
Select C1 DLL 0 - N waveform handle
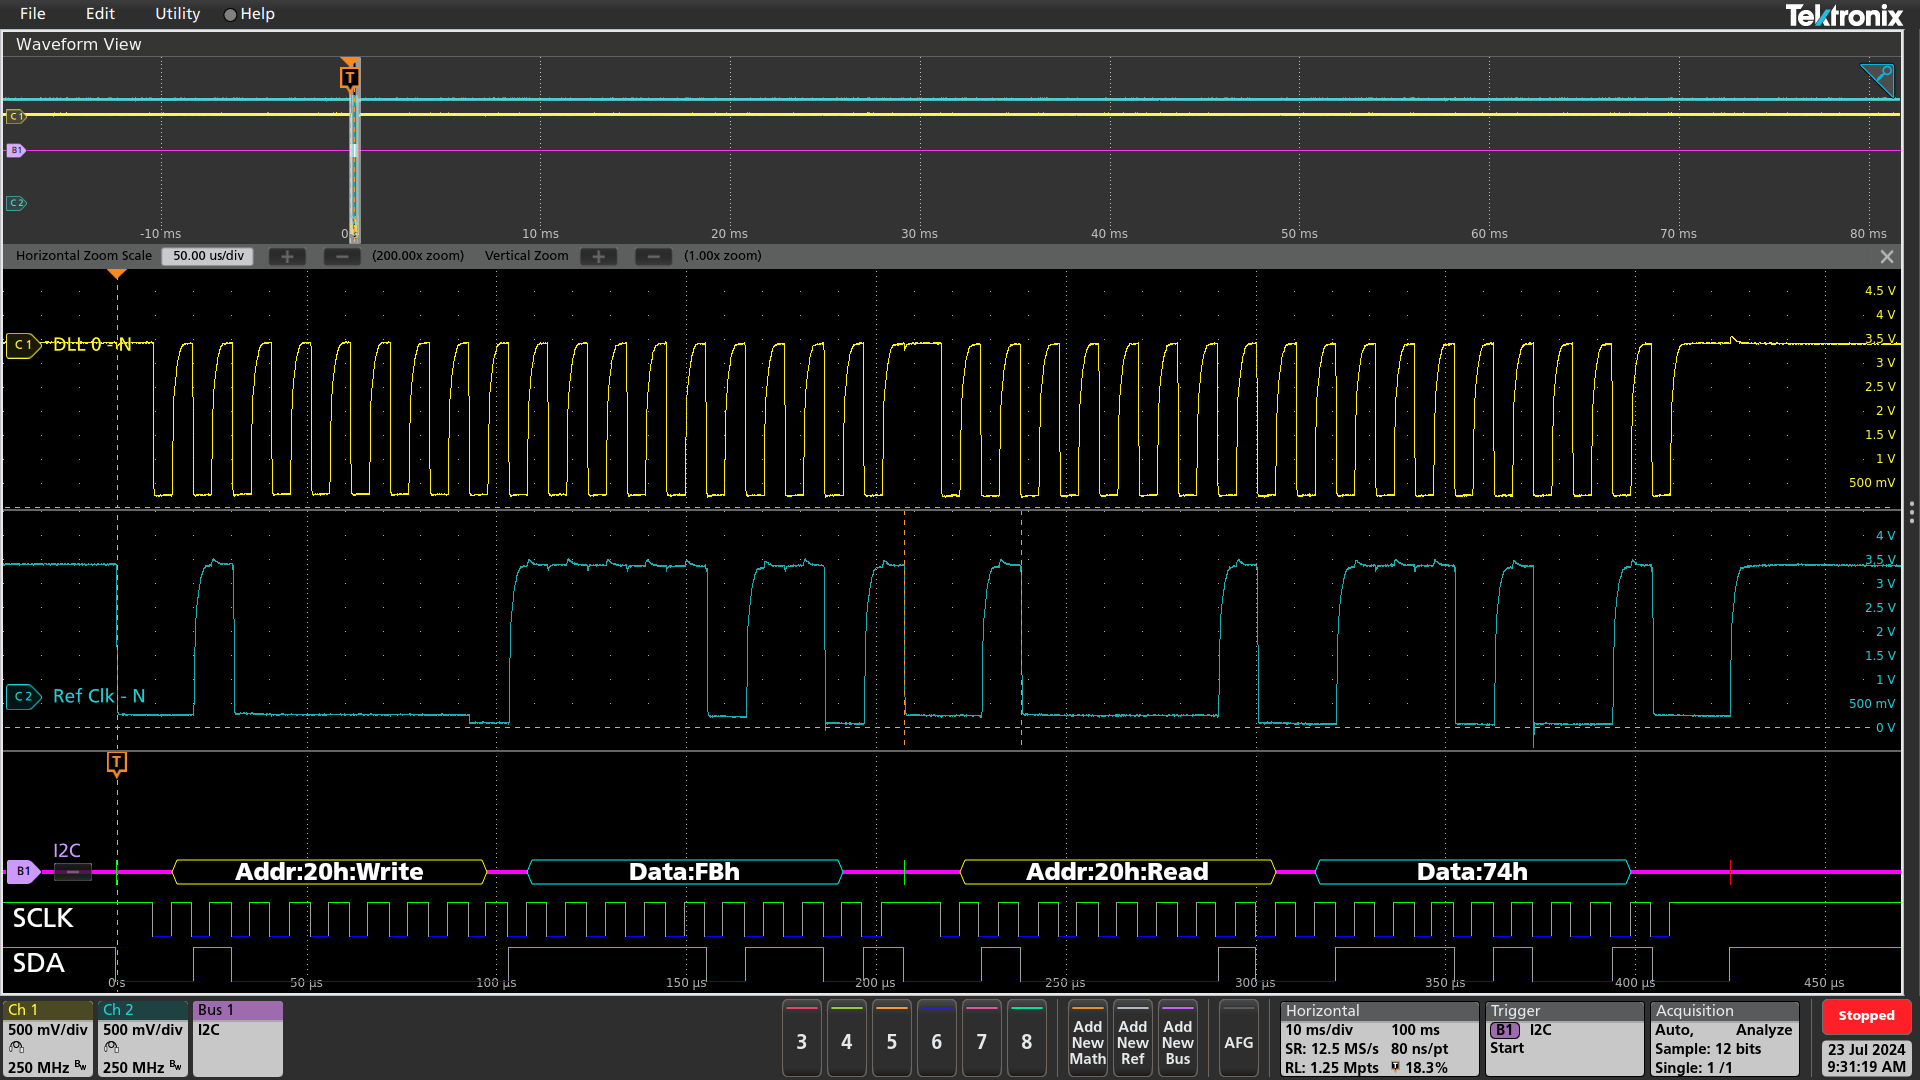23,345
